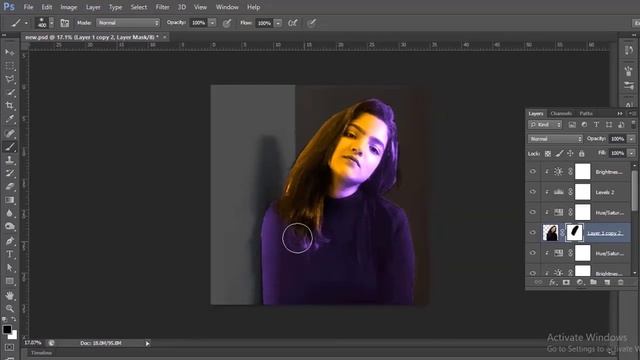640x360 pixels.
Task: Select the Hand tool
Action: [10, 295]
